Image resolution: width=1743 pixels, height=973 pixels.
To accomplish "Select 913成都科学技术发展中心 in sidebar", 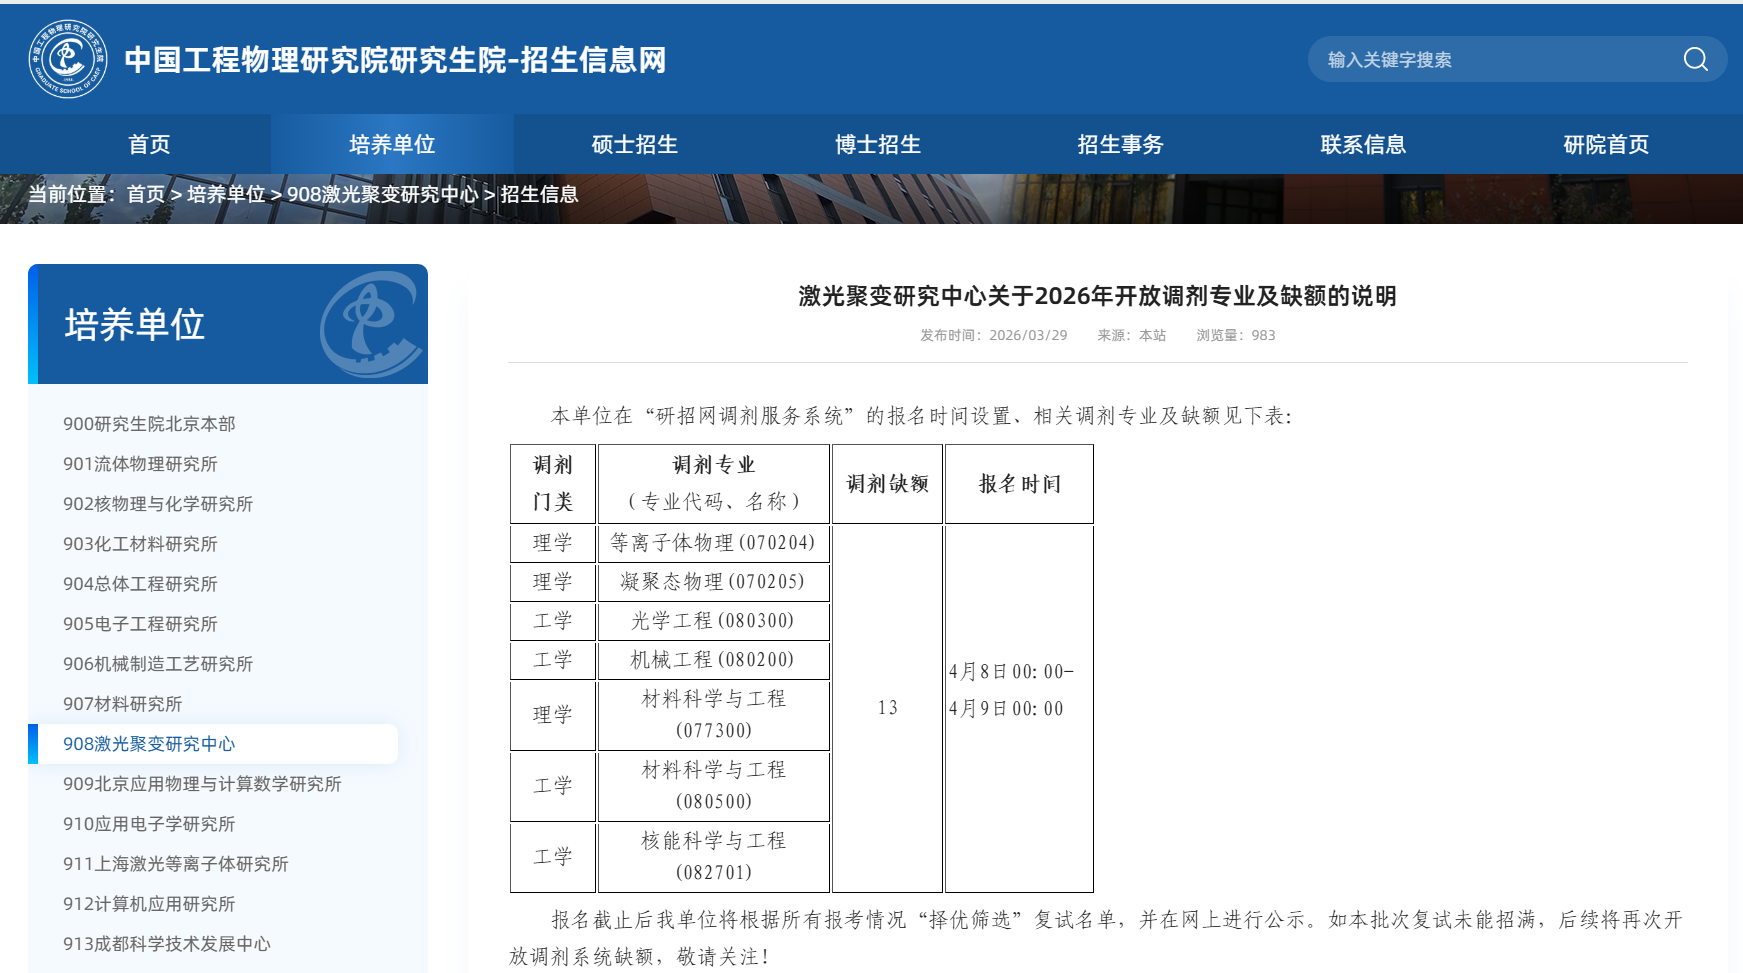I will (x=166, y=944).
